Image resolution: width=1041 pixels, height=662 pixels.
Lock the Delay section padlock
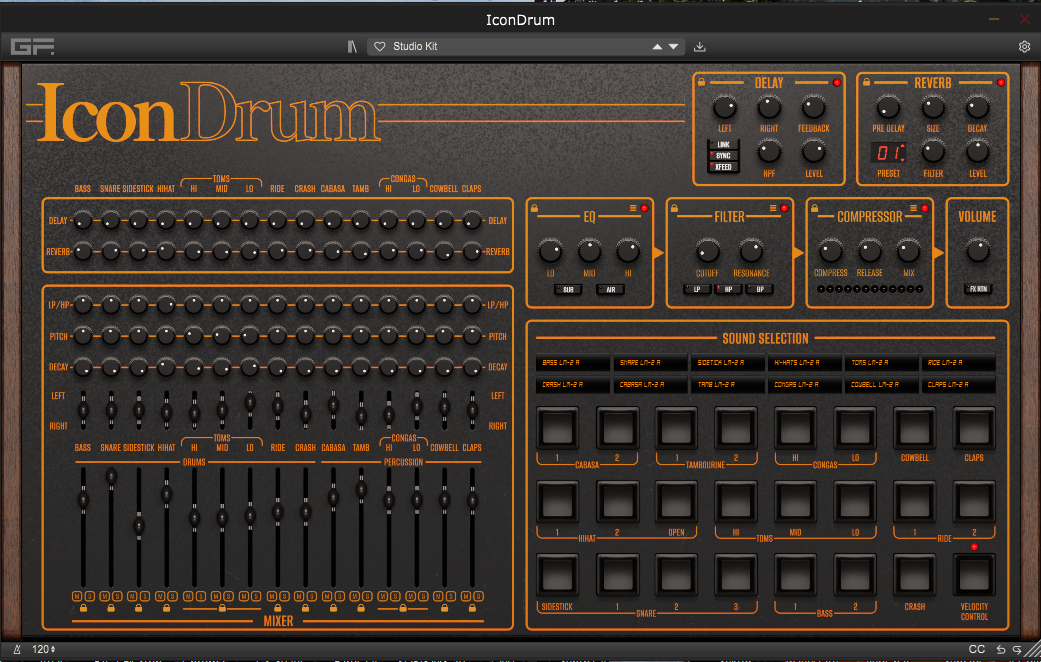click(702, 82)
